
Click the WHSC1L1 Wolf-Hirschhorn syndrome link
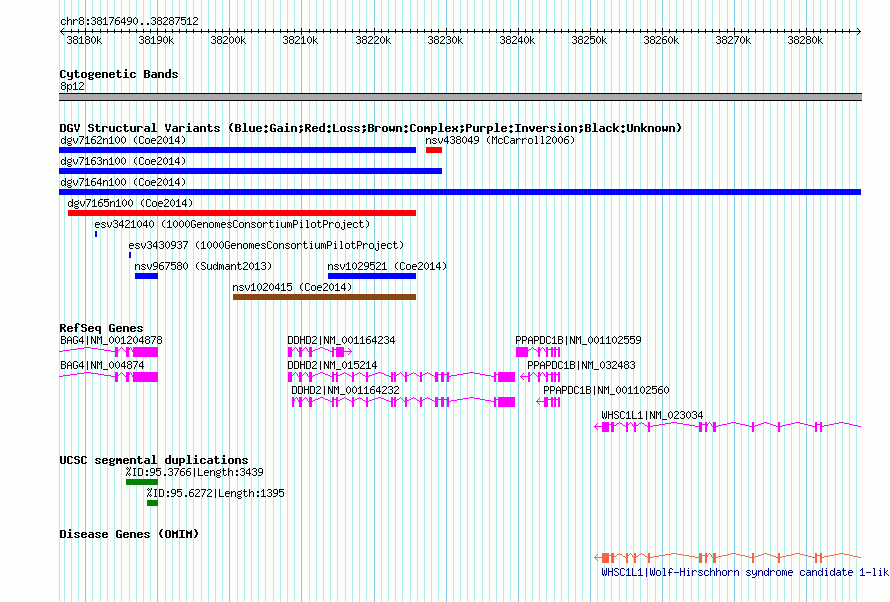click(745, 572)
